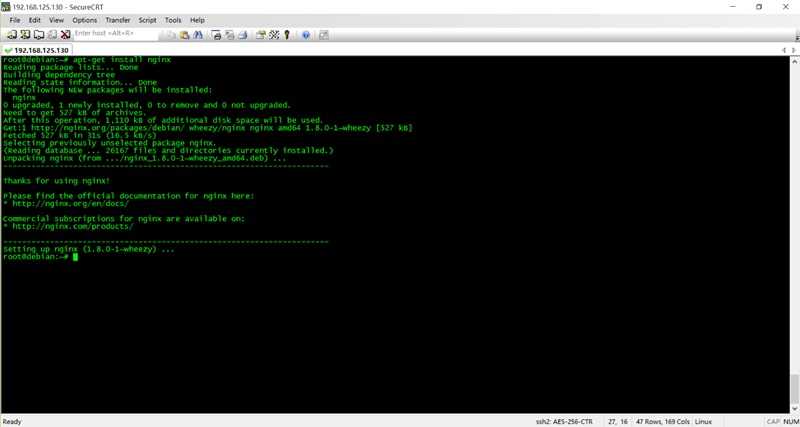Click the middle printer icon in toolbar

[230, 35]
